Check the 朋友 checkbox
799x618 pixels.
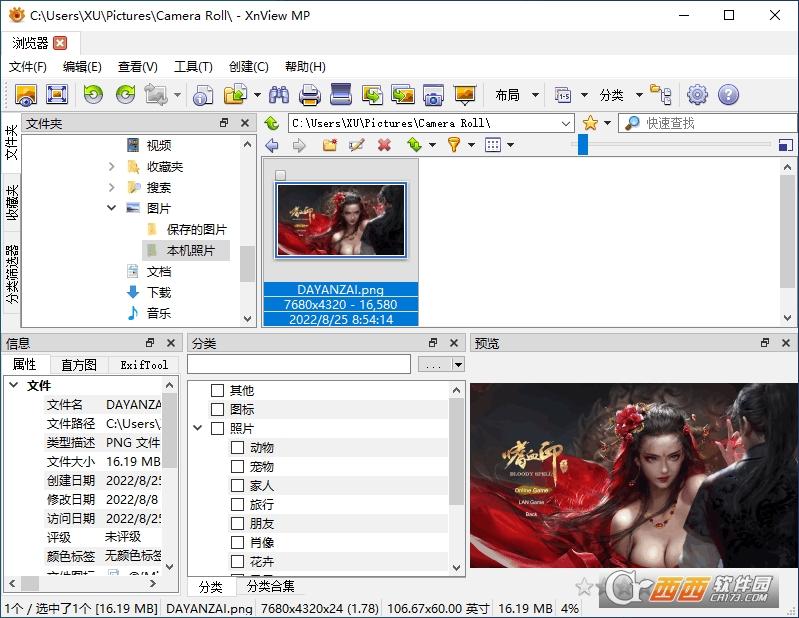click(x=237, y=523)
